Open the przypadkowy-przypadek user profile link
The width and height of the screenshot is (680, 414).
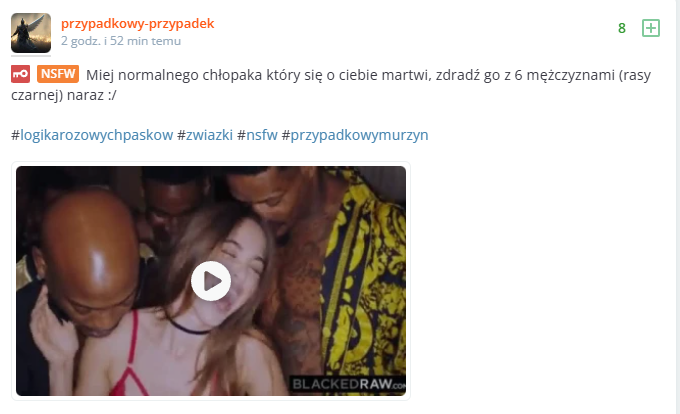[x=137, y=23]
